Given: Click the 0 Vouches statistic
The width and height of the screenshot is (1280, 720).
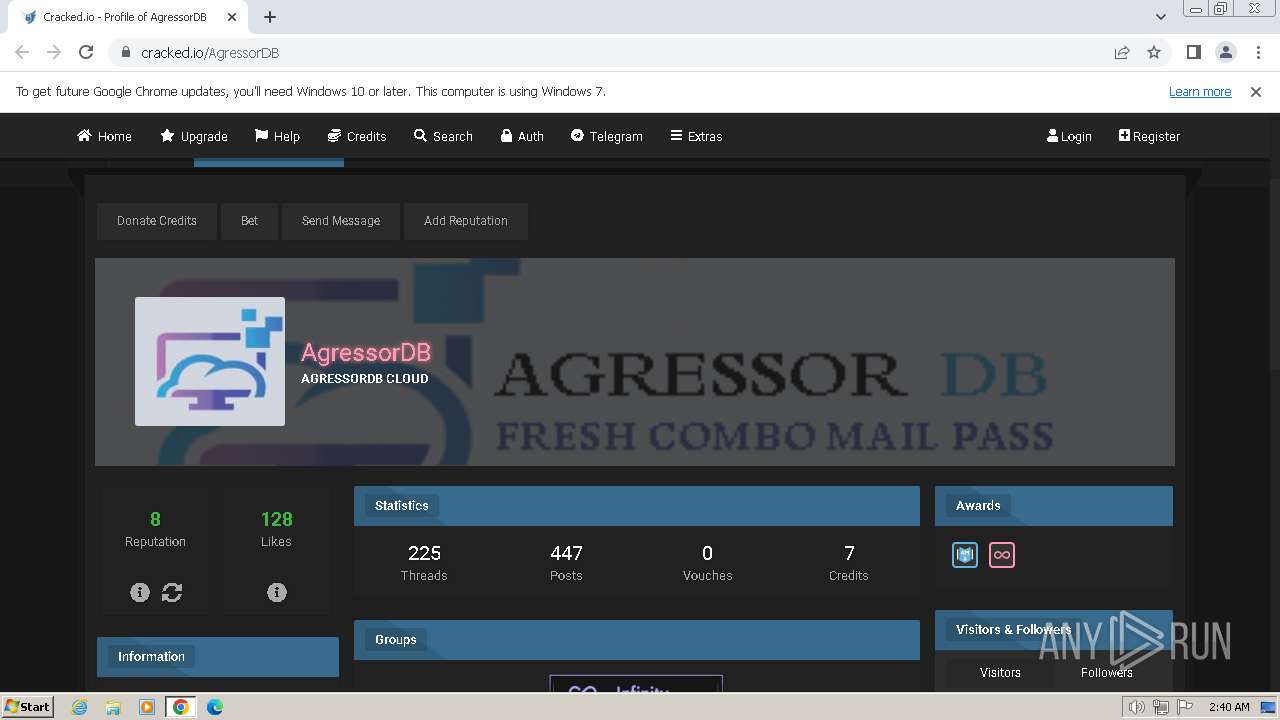Looking at the screenshot, I should [707, 562].
